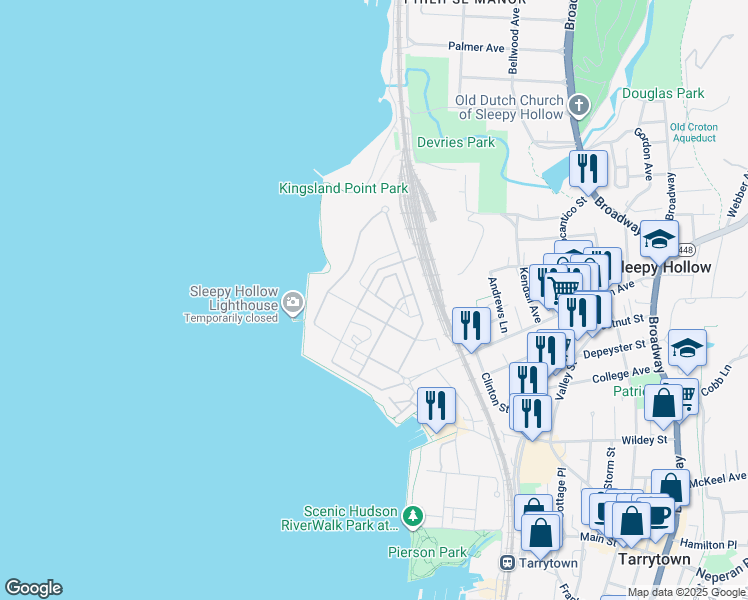Image resolution: width=748 pixels, height=600 pixels.
Task: Click the Kendall Ave street label
Action: pyautogui.click(x=530, y=295)
